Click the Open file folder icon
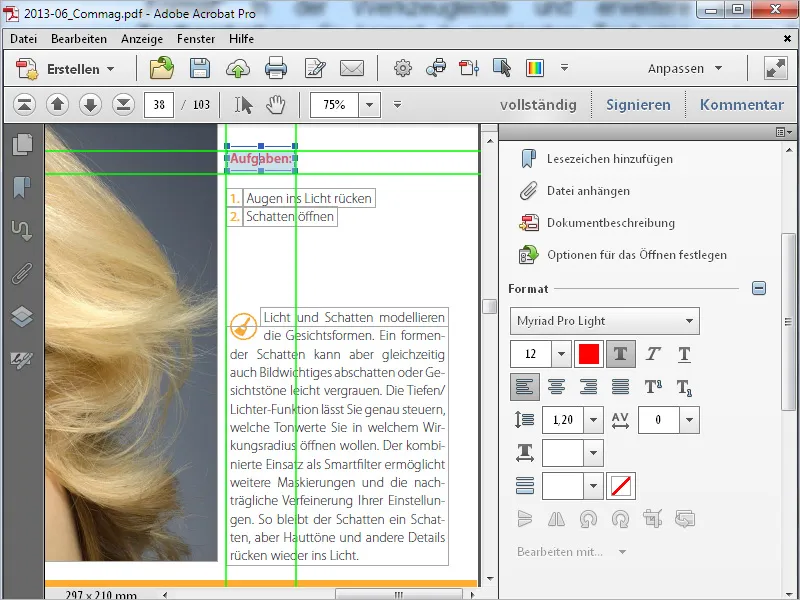 point(162,68)
